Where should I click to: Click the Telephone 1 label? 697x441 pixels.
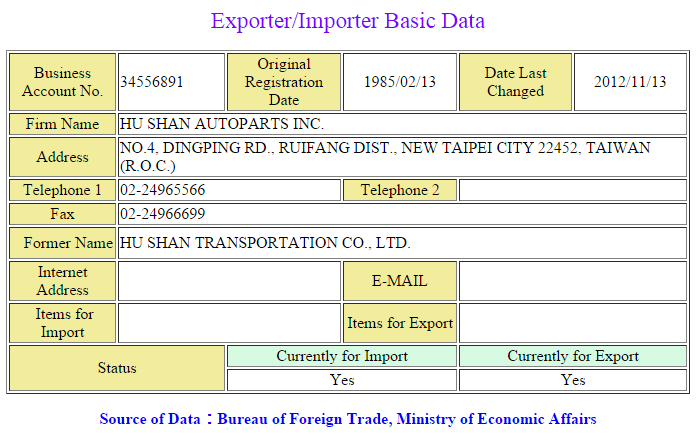[63, 190]
